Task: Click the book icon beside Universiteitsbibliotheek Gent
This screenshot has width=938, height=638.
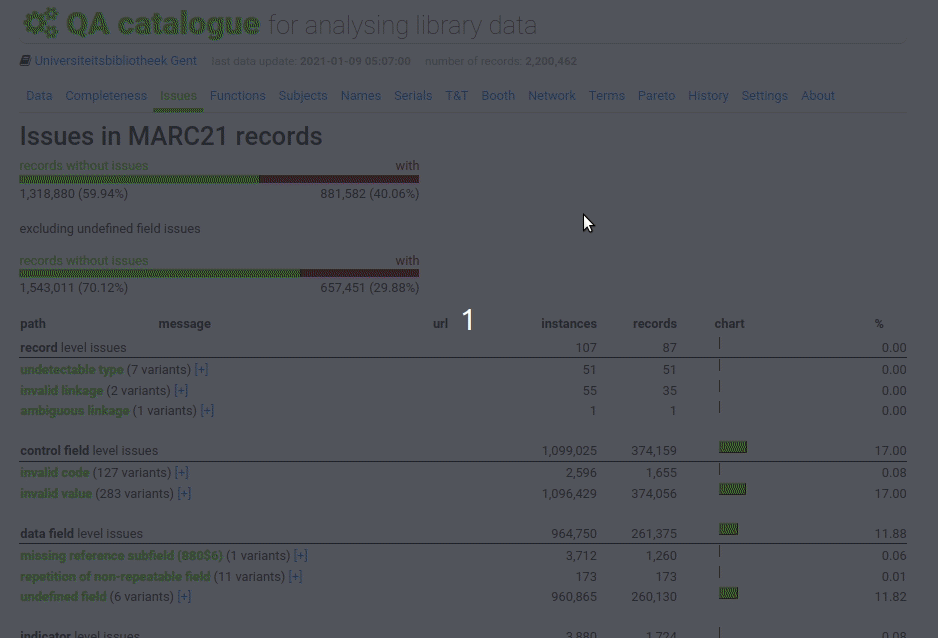Action: 25,61
